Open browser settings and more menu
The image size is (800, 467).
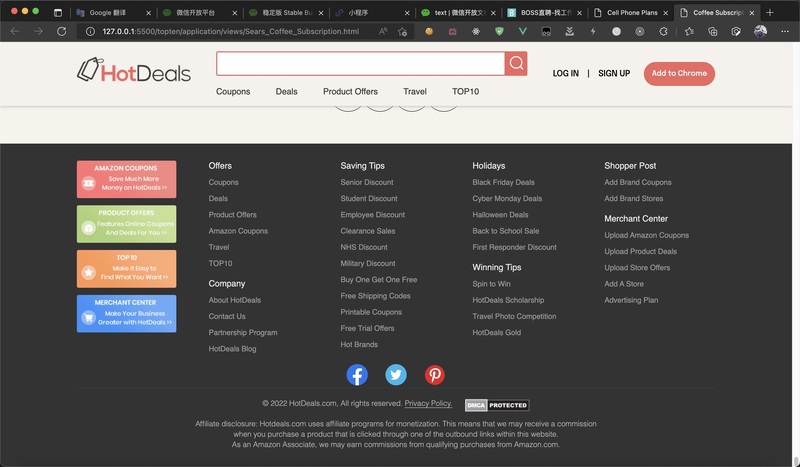[785, 32]
